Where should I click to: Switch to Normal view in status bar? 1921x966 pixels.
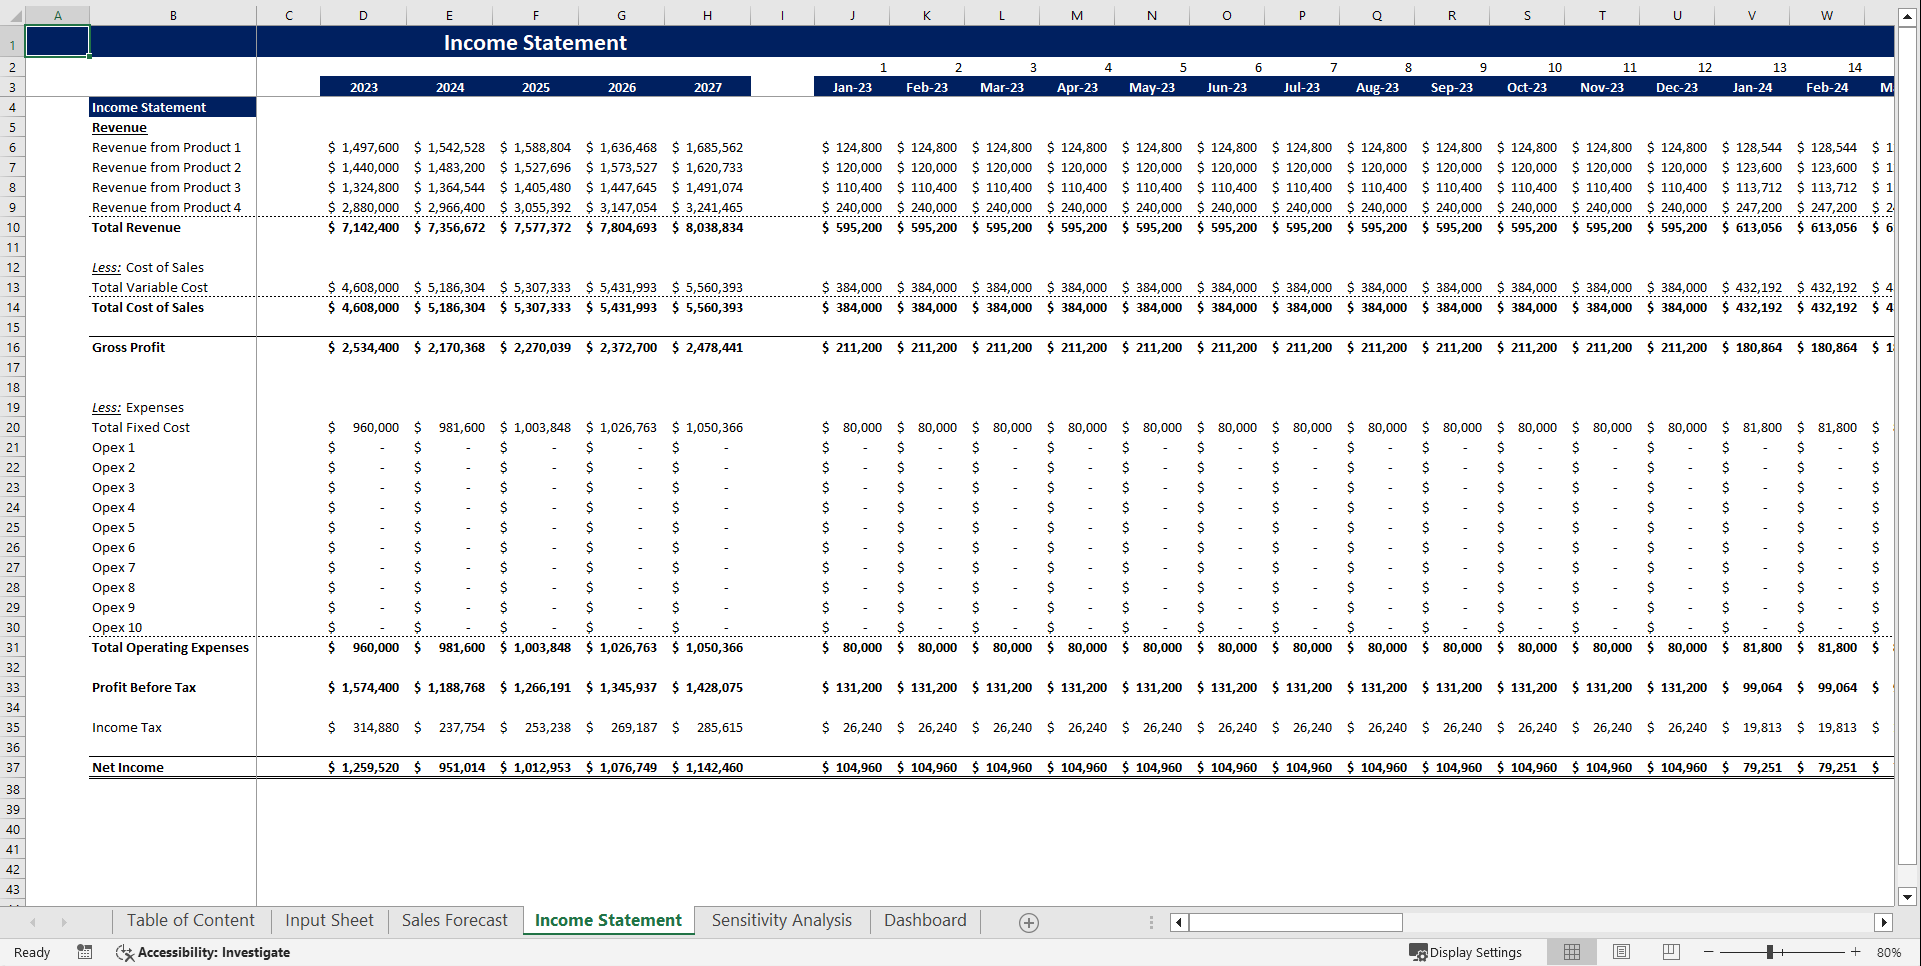(1571, 952)
